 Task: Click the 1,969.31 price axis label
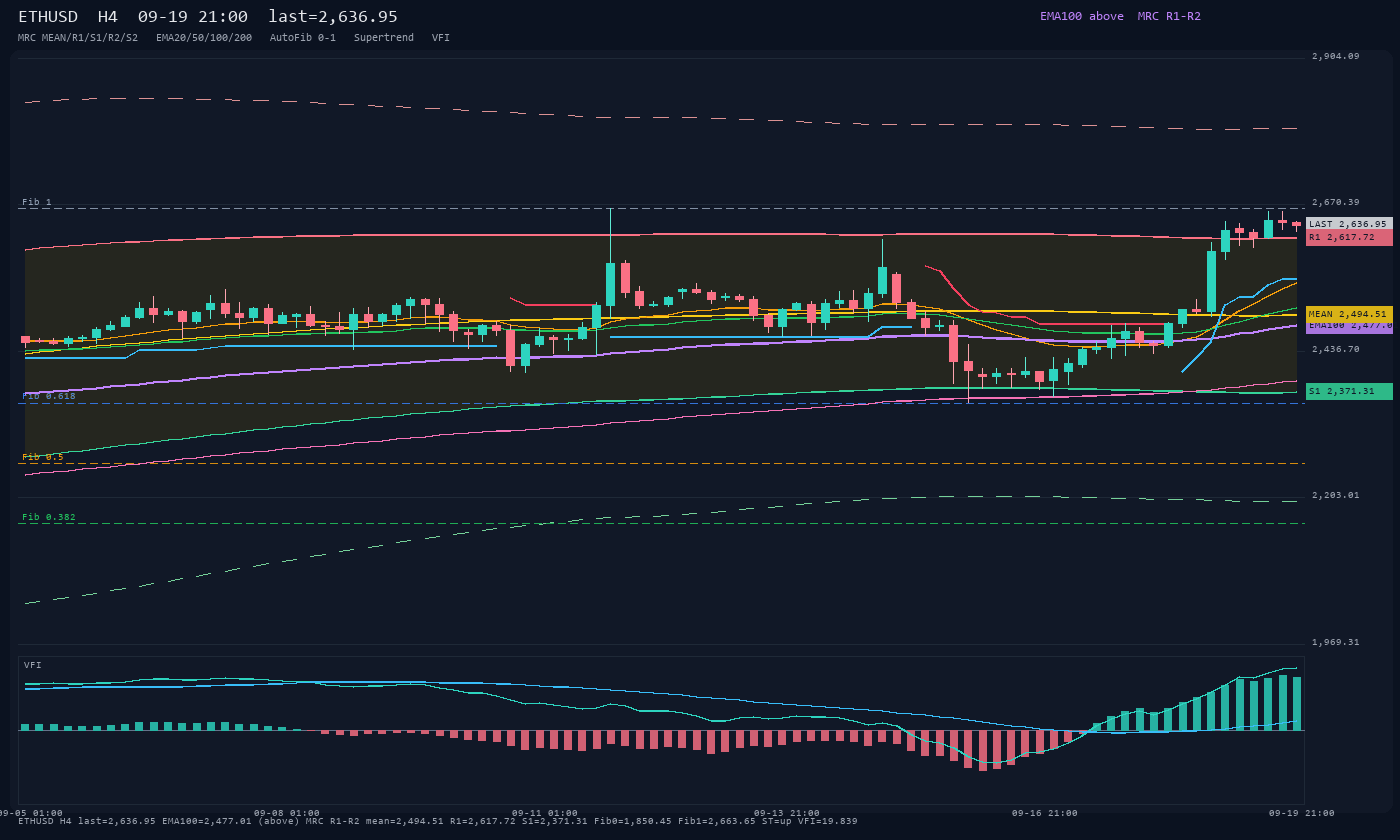1336,642
